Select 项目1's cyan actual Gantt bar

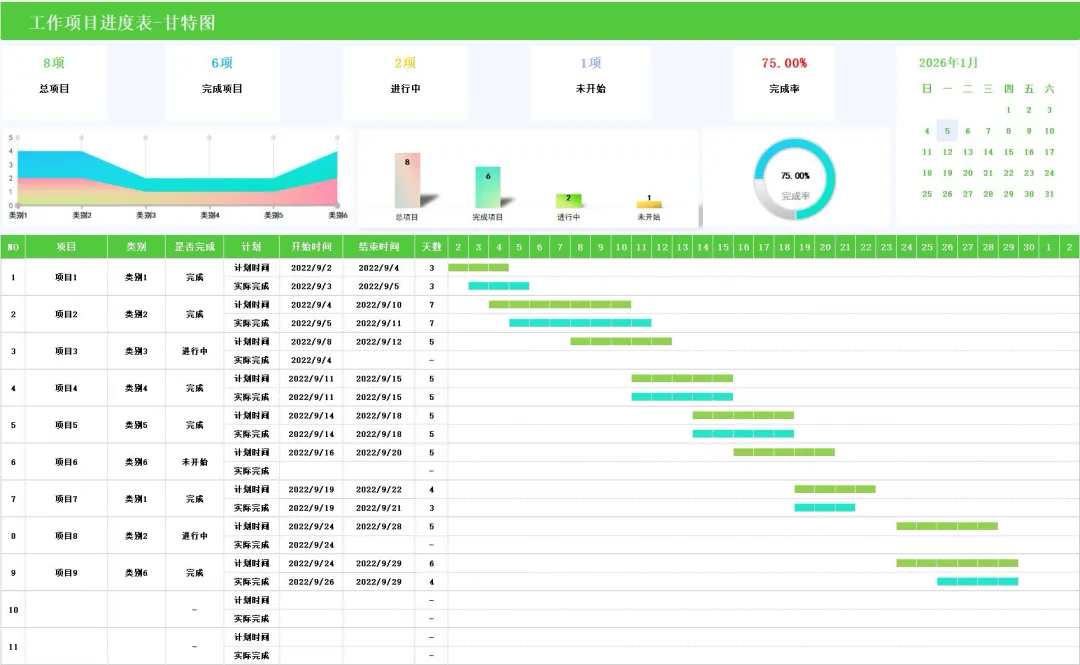click(x=499, y=286)
